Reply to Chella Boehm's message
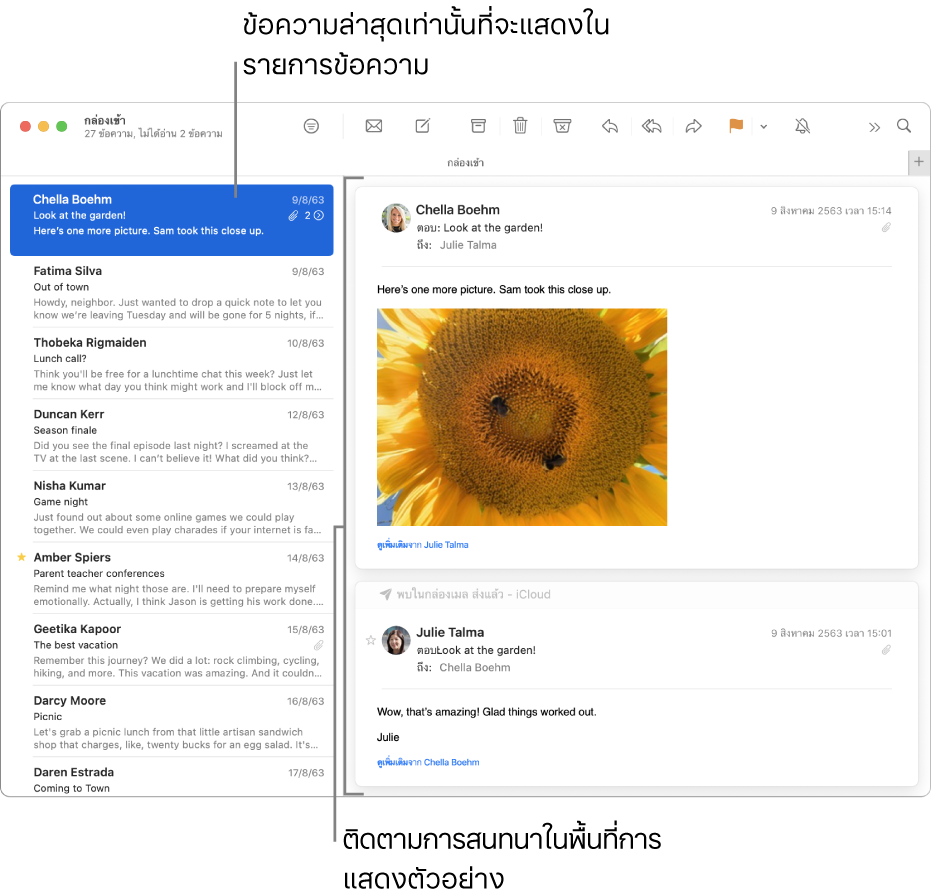This screenshot has height=896, width=931. pos(609,126)
